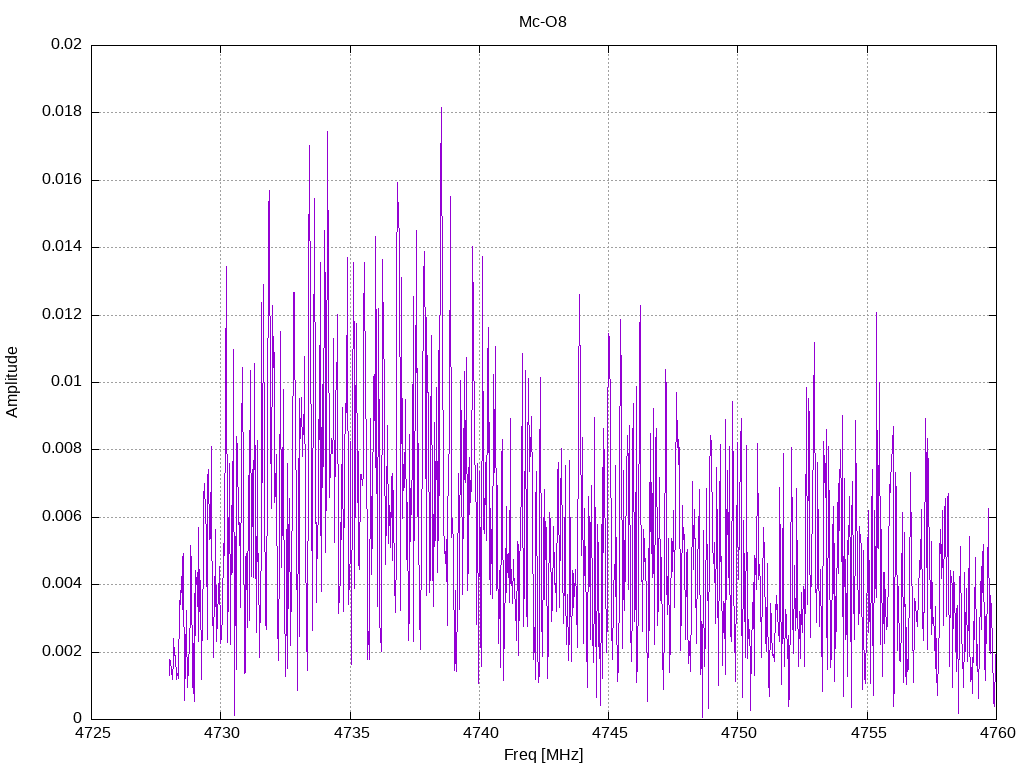The width and height of the screenshot is (1024, 768).
Task: Click the x-axis tick label 4745
Action: [609, 733]
